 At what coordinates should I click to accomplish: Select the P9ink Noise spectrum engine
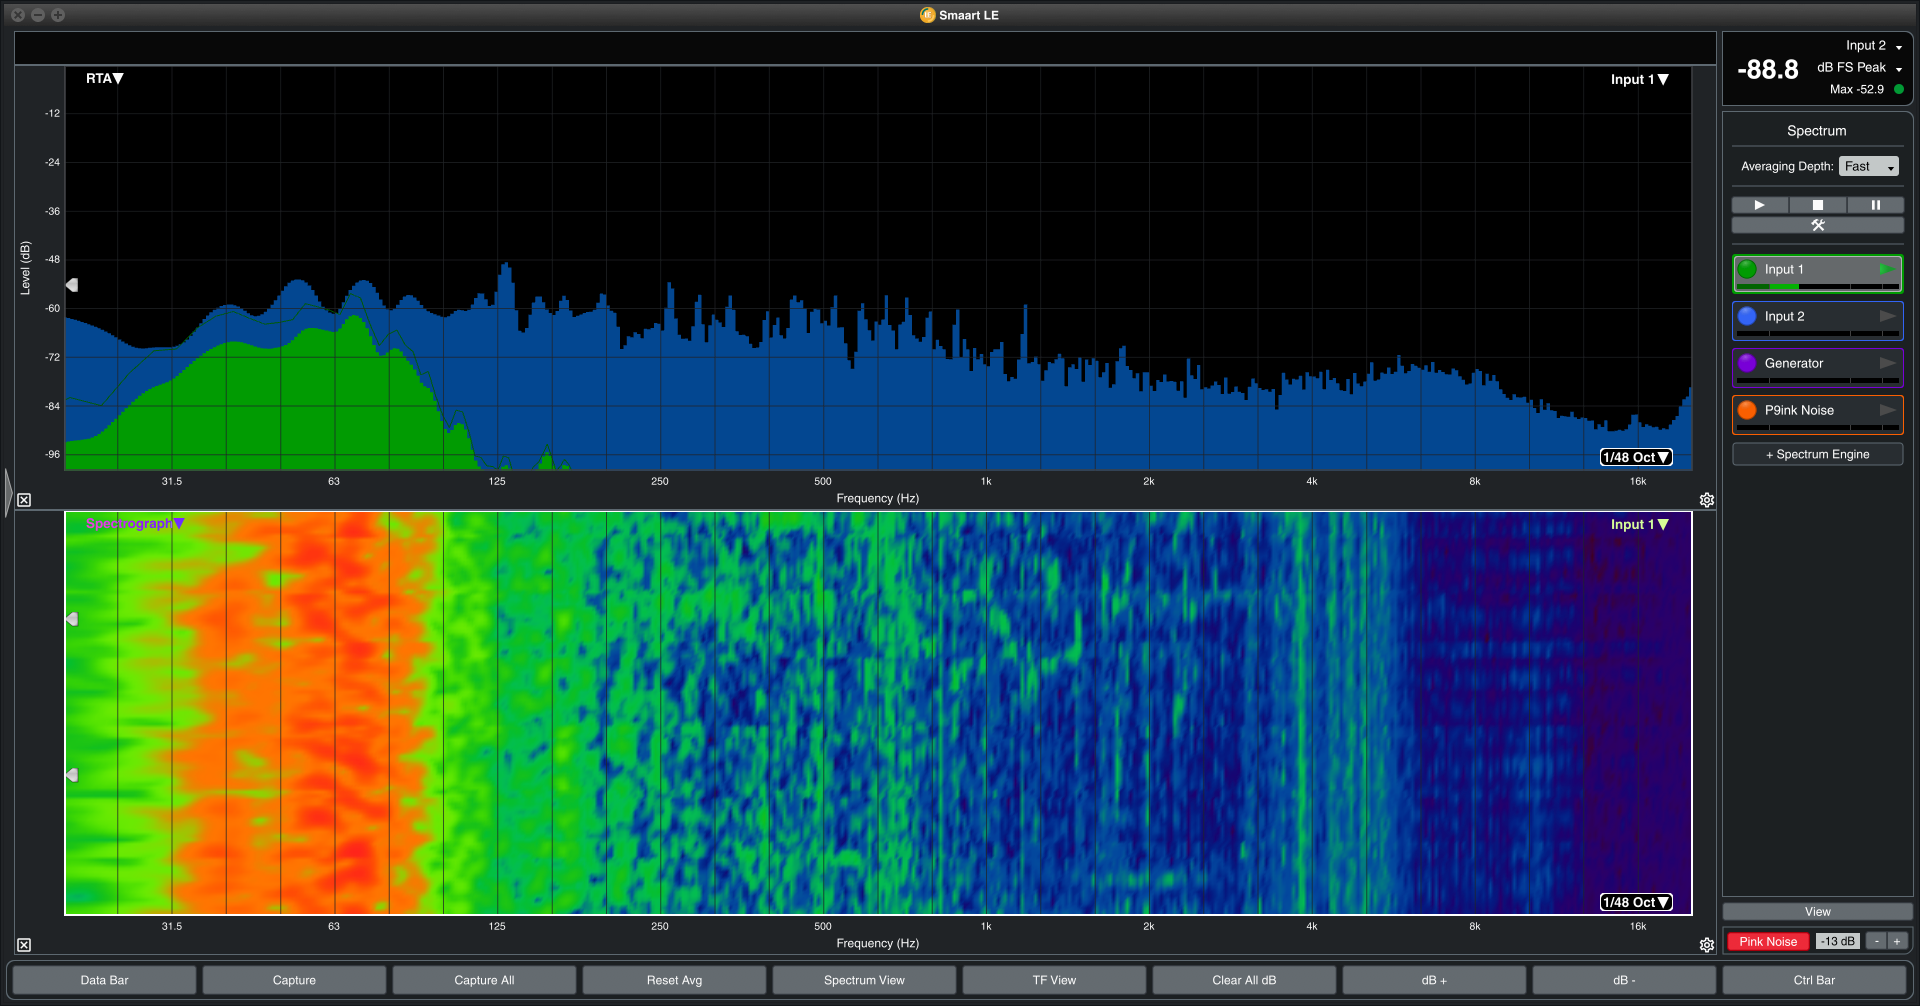[1818, 414]
